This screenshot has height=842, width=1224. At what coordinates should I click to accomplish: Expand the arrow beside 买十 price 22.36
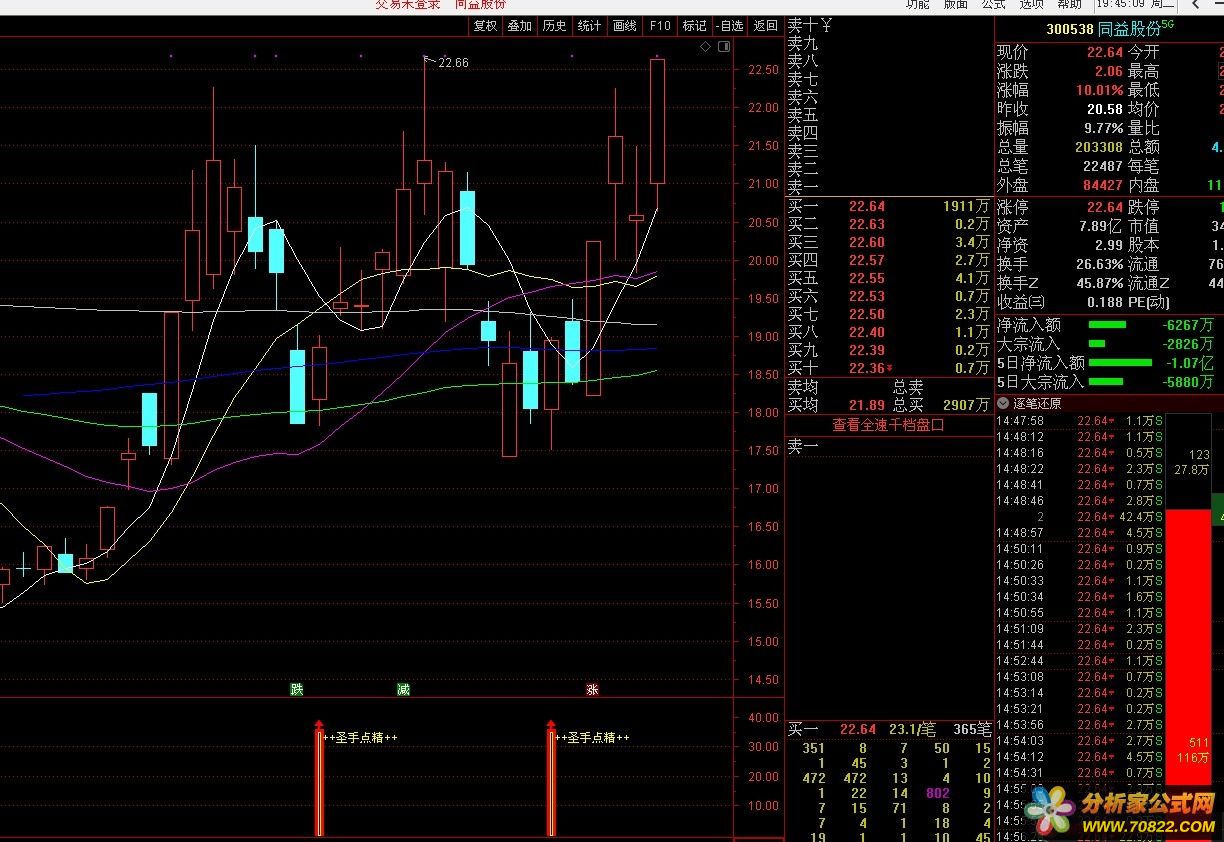pyautogui.click(x=889, y=369)
